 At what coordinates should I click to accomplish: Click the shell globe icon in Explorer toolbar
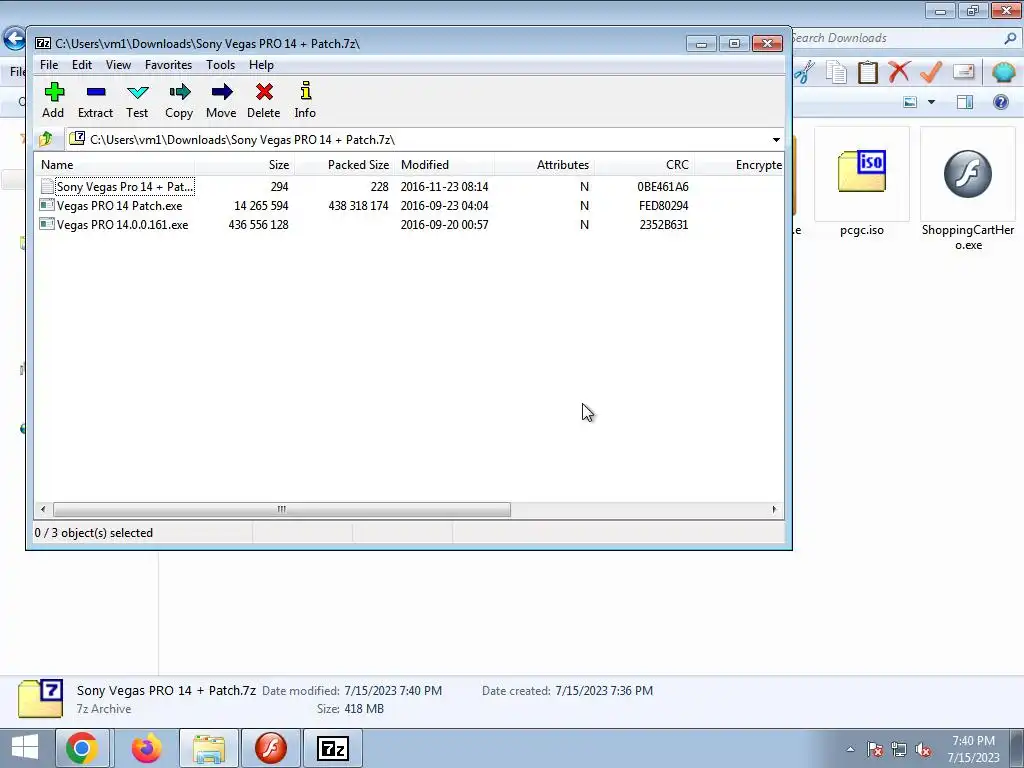[1004, 72]
